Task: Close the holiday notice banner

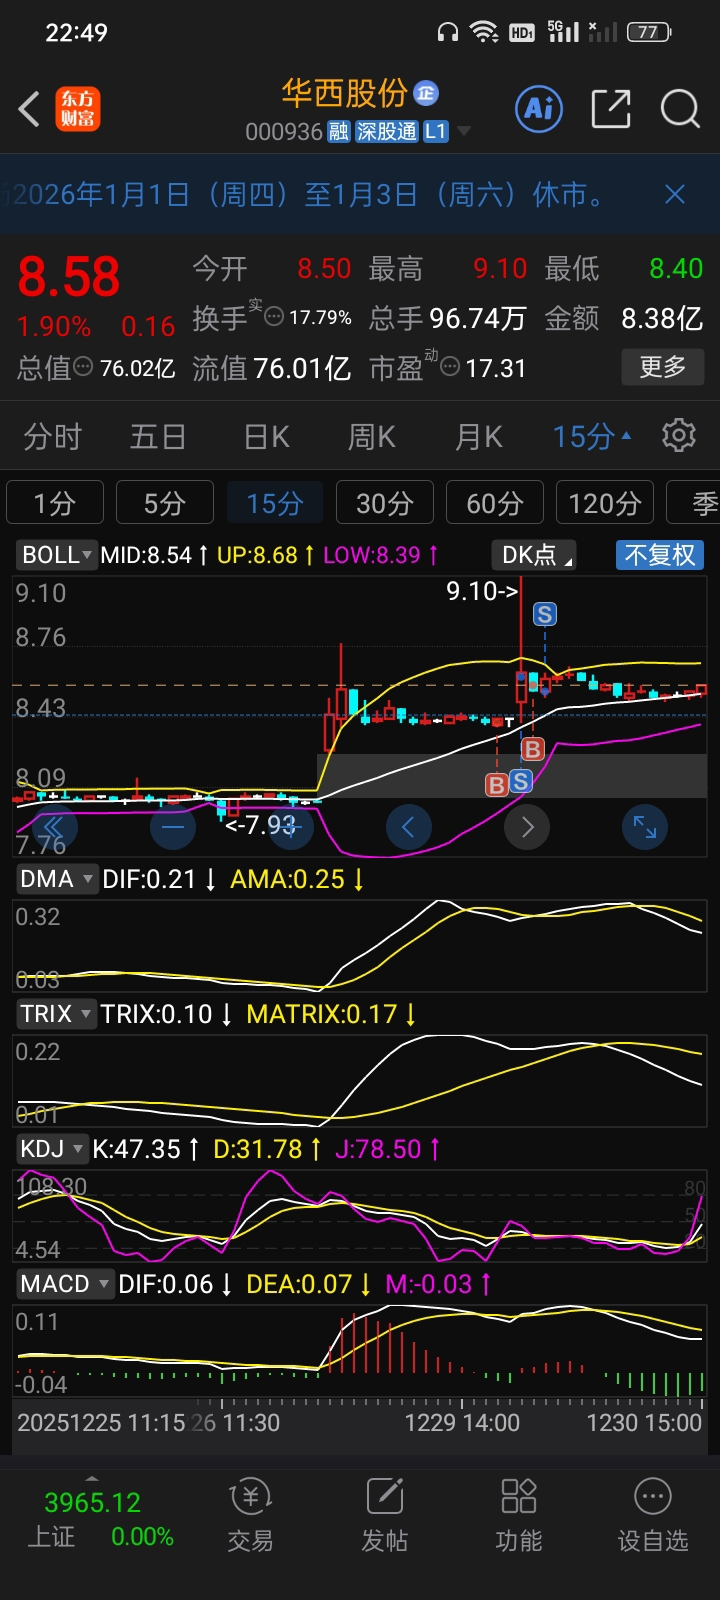Action: coord(675,194)
